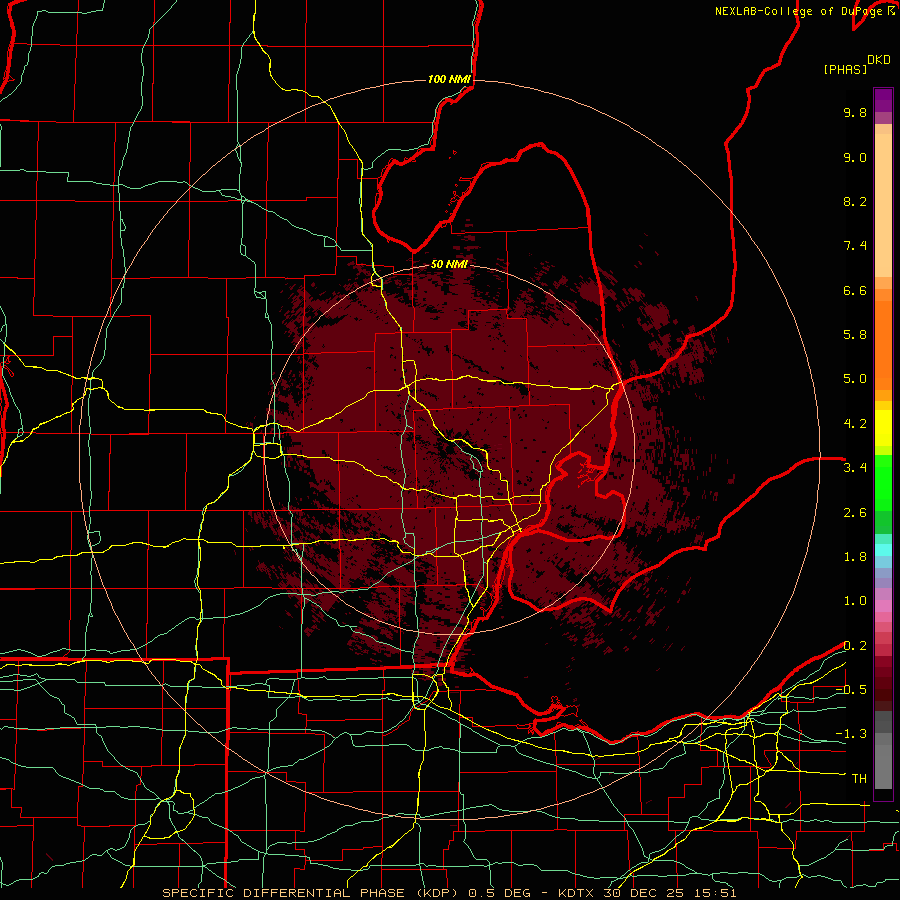
Task: Click the 5.0 scale value
Action: (855, 379)
